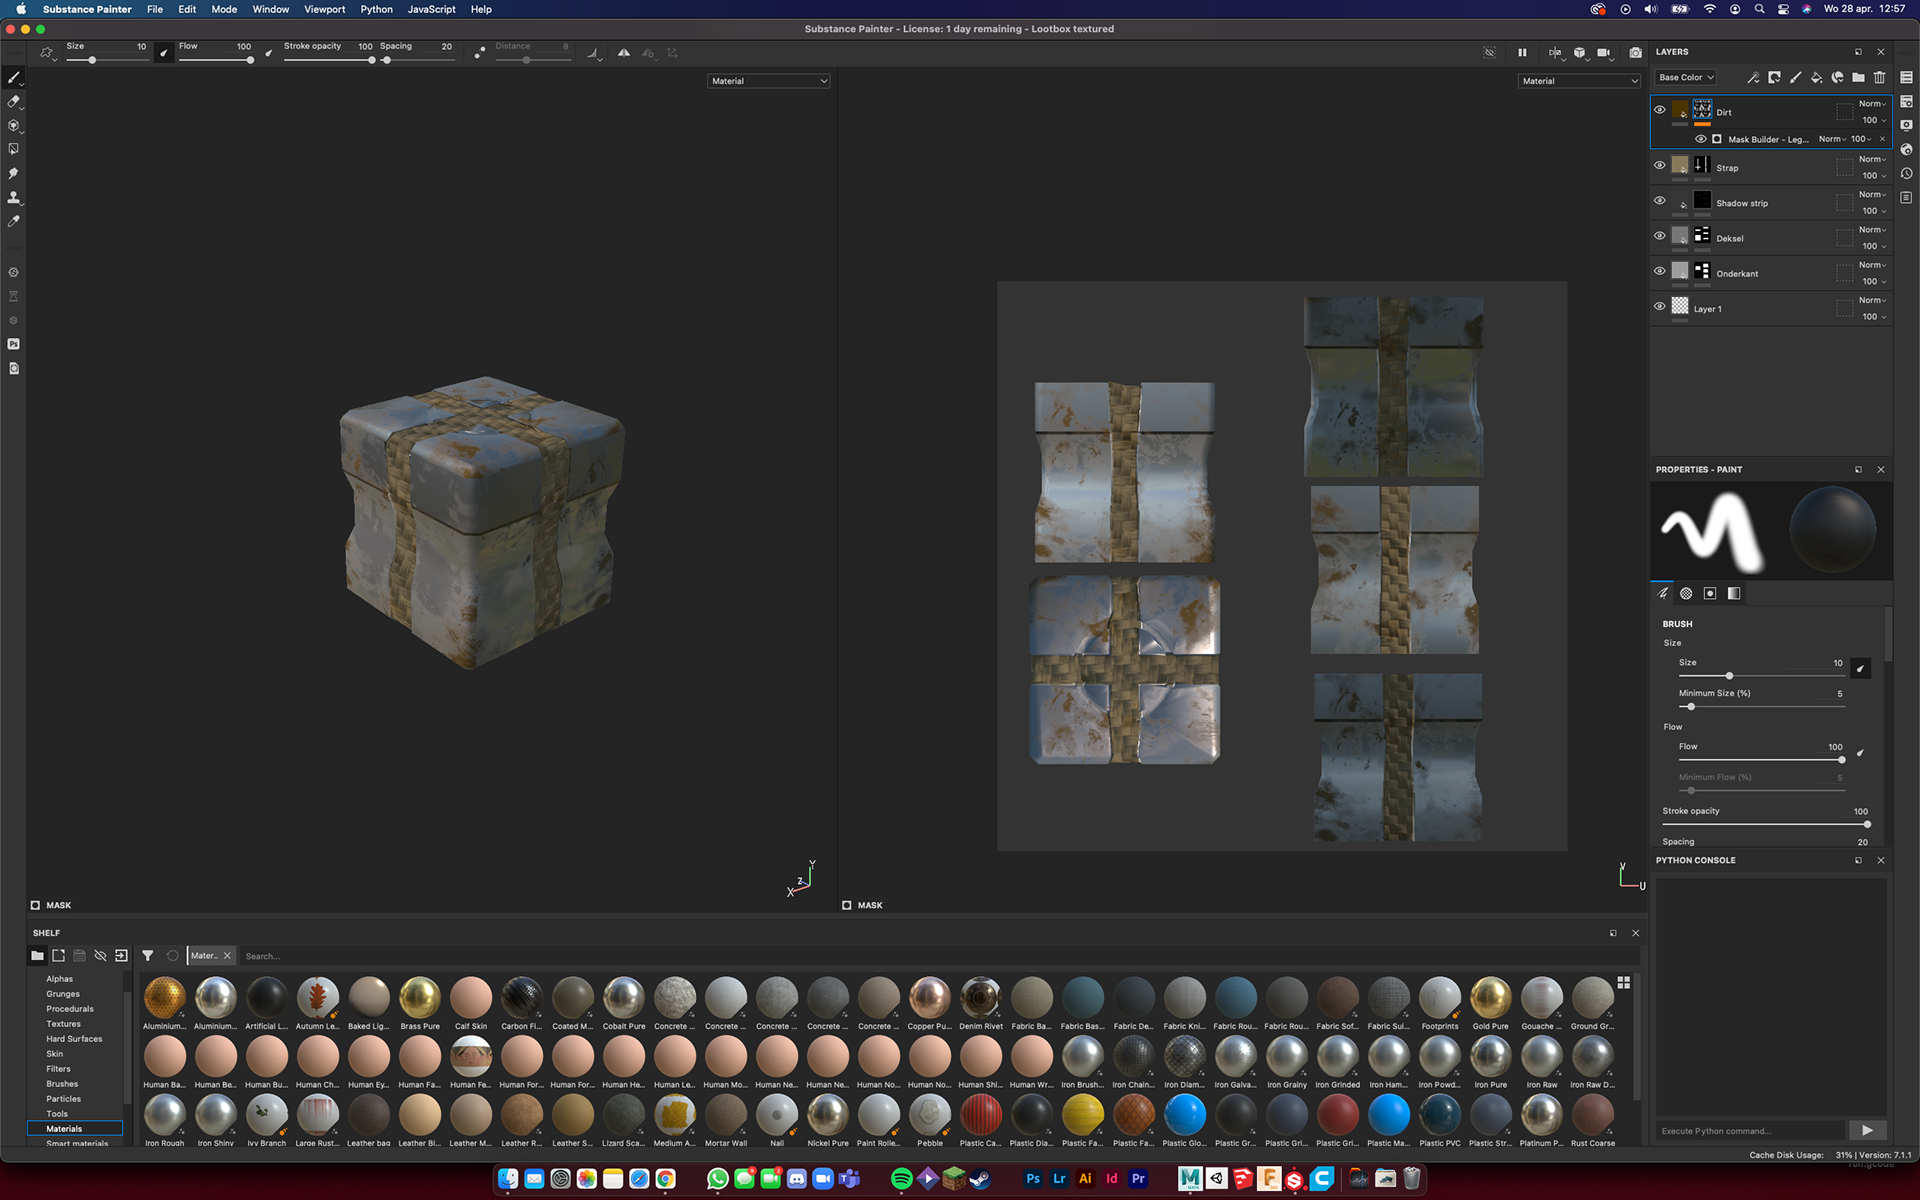Select the Grunges category in Shelf

[x=63, y=994]
